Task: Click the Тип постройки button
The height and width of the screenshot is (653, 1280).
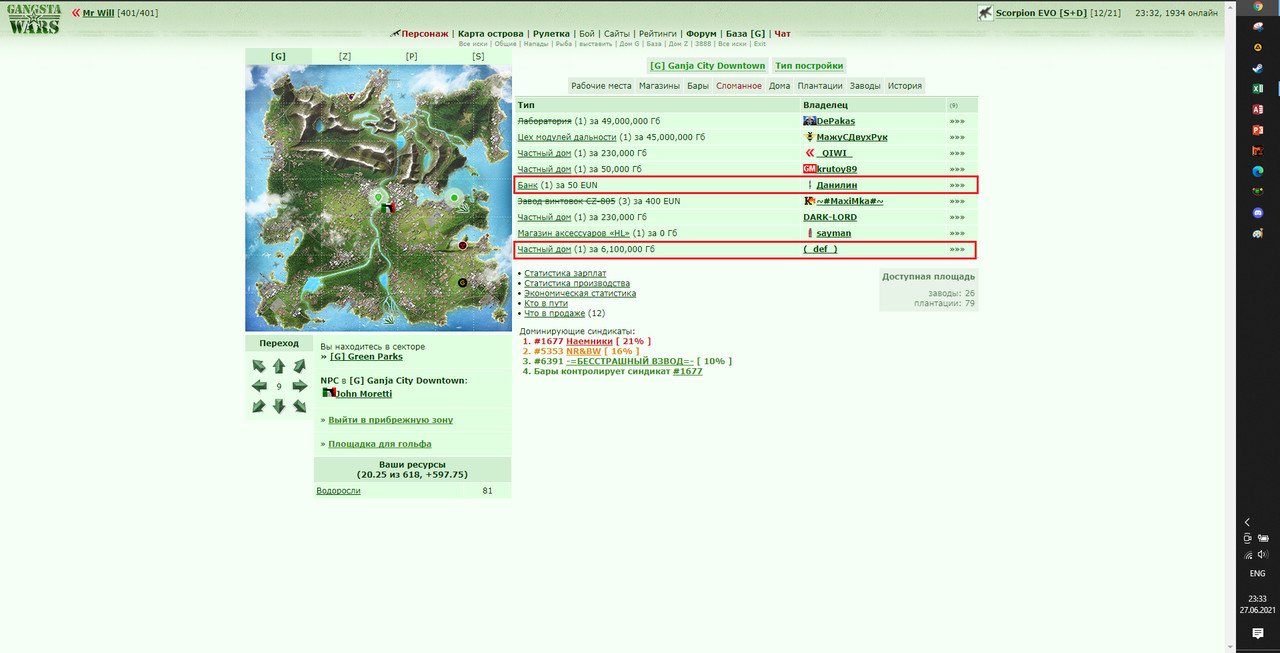Action: 808,66
